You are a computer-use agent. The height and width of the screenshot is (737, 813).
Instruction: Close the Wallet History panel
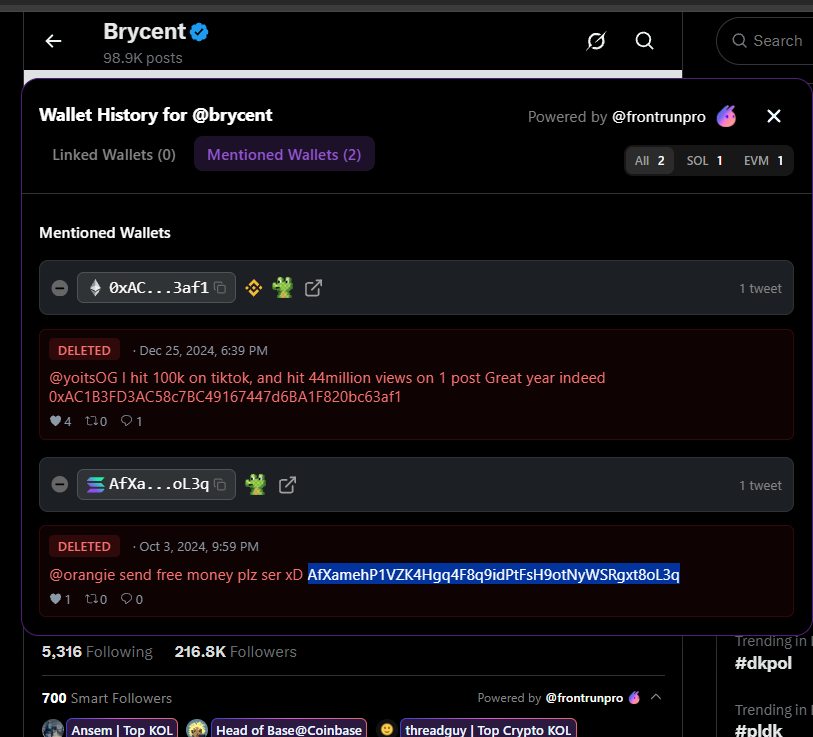(x=774, y=116)
